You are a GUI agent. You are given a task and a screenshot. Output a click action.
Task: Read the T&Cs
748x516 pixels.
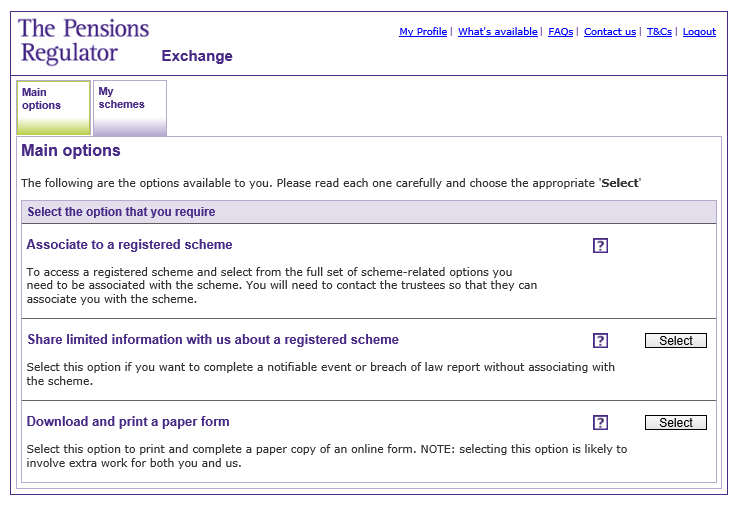(659, 32)
